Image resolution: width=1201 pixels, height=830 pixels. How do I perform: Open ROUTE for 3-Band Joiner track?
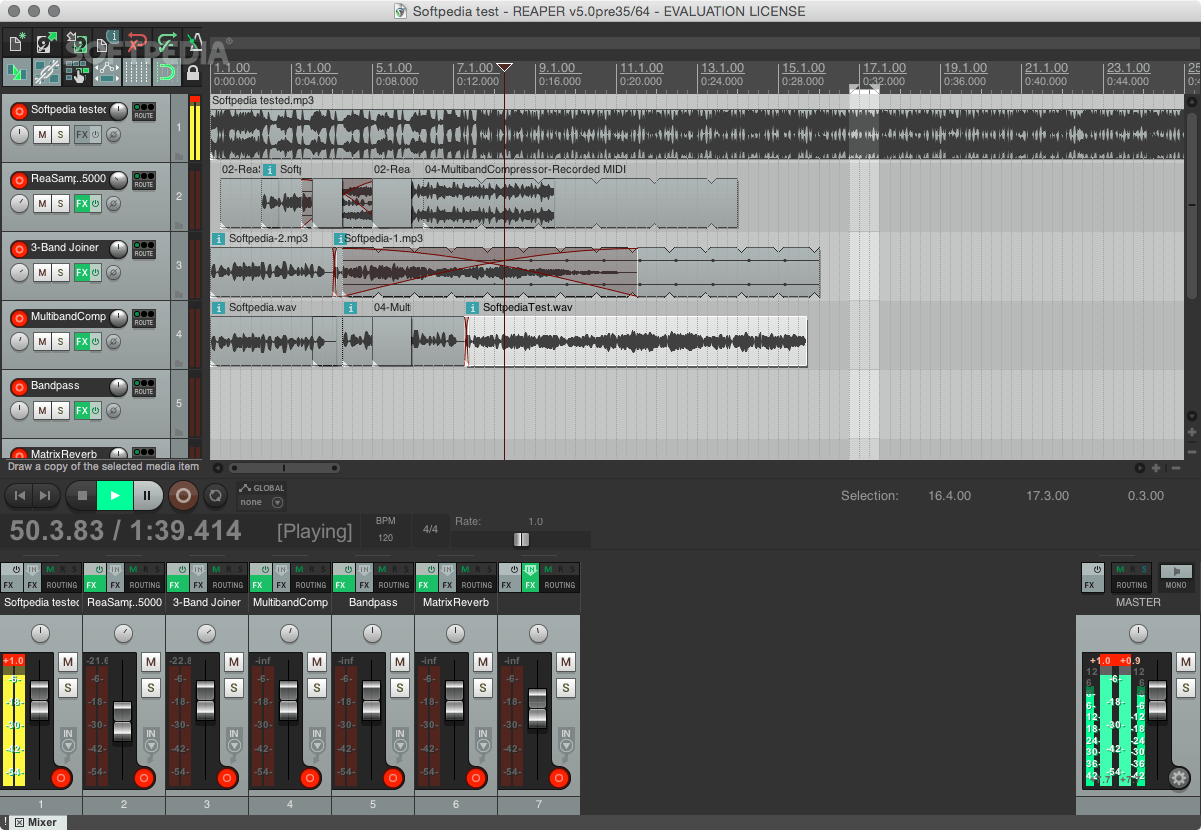[144, 249]
